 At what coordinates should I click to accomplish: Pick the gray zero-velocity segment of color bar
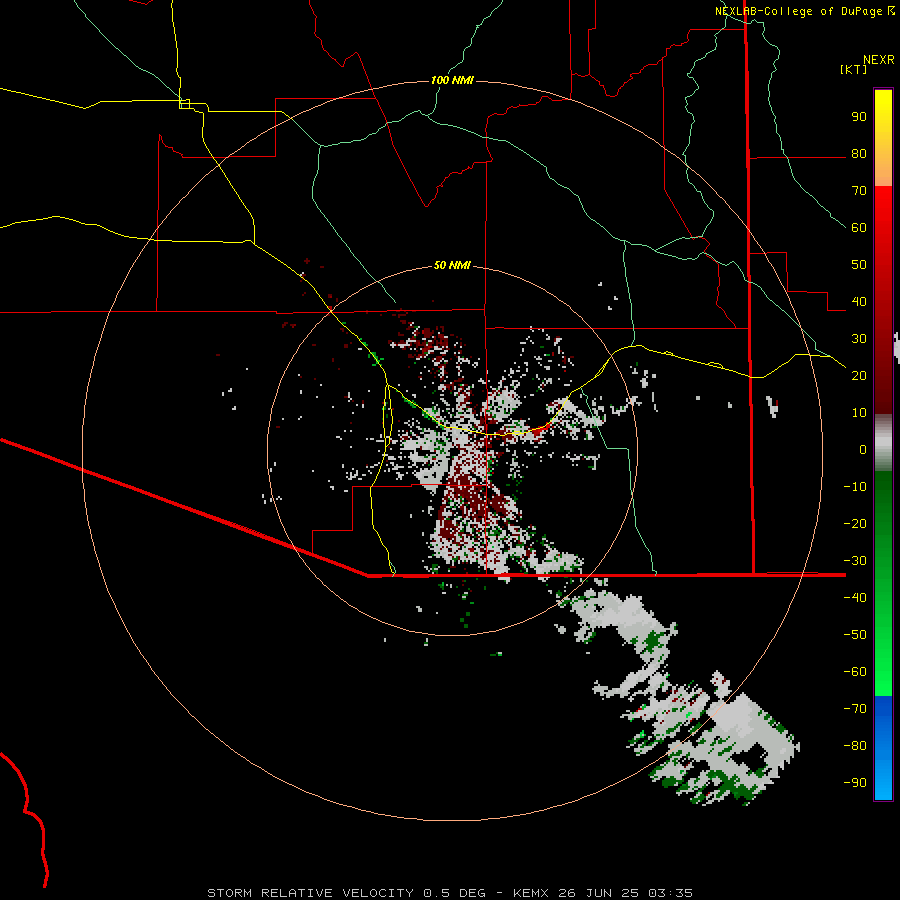[x=883, y=443]
